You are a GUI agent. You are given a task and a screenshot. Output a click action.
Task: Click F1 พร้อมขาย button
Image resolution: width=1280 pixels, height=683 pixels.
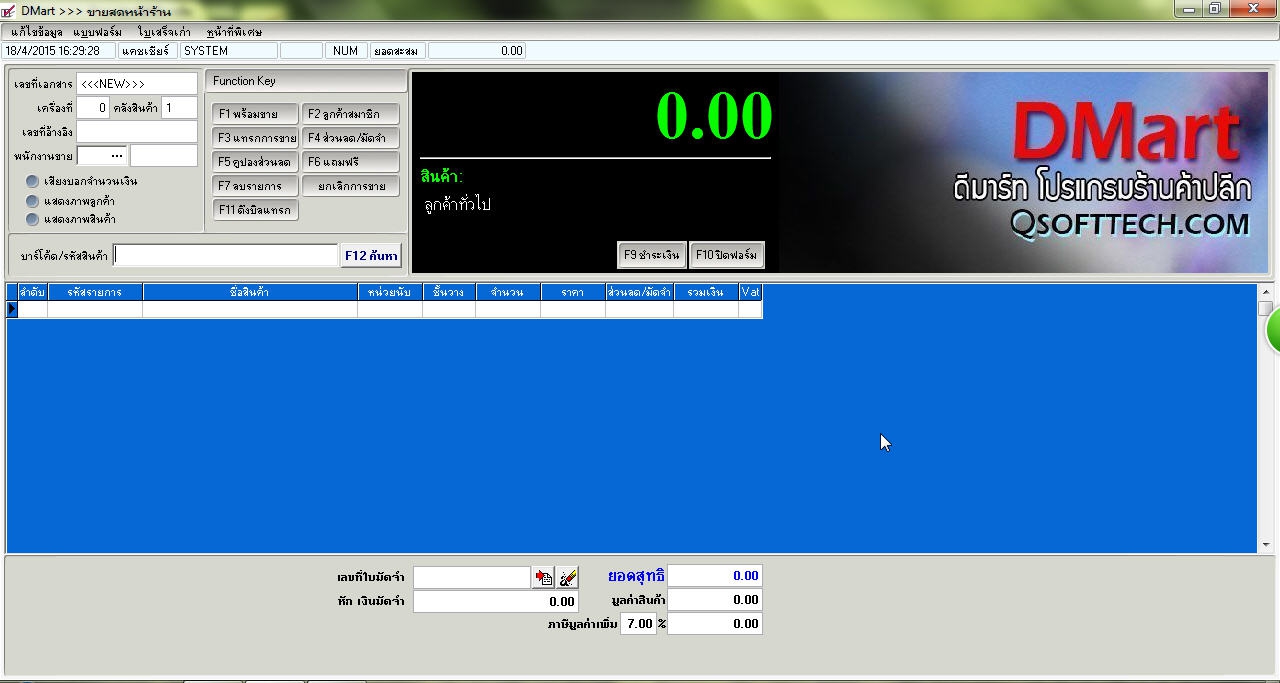pyautogui.click(x=255, y=114)
